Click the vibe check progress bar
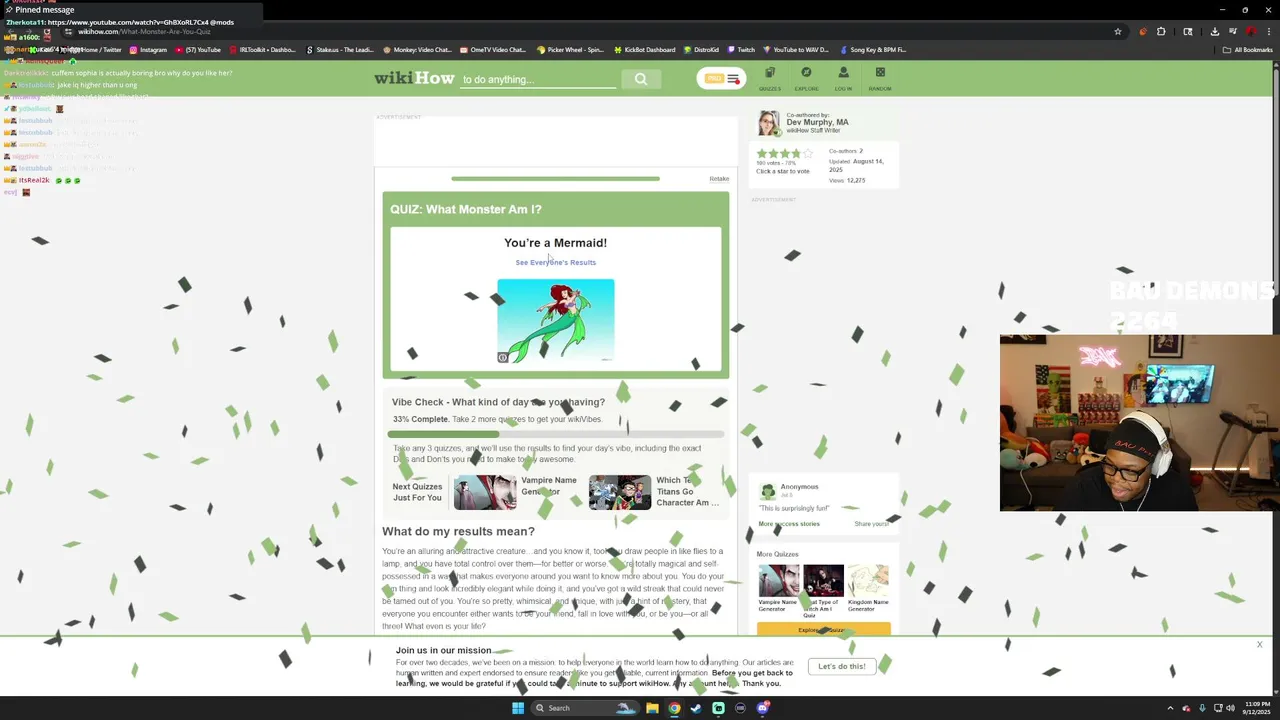The height and width of the screenshot is (720, 1280). (555, 434)
